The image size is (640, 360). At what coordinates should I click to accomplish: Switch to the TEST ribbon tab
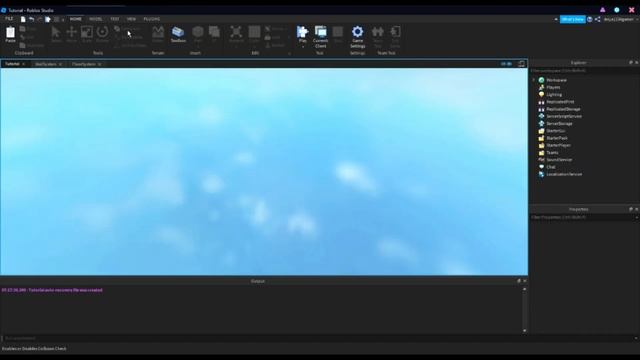tap(115, 19)
